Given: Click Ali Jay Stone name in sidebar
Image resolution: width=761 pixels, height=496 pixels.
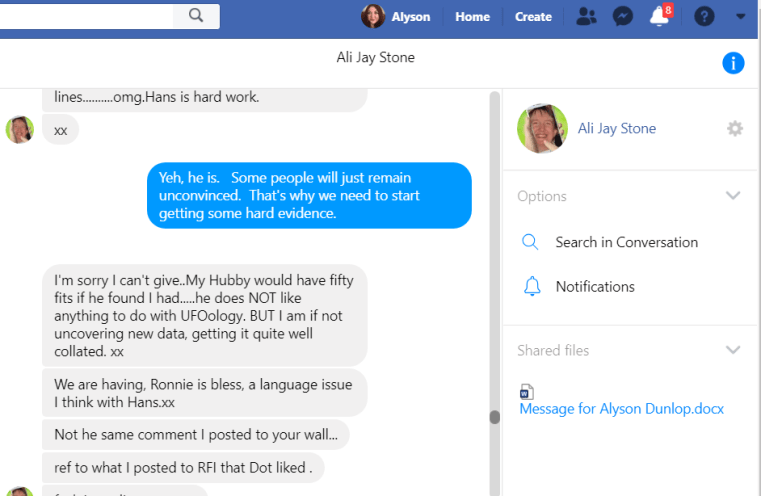Looking at the screenshot, I should (617, 128).
